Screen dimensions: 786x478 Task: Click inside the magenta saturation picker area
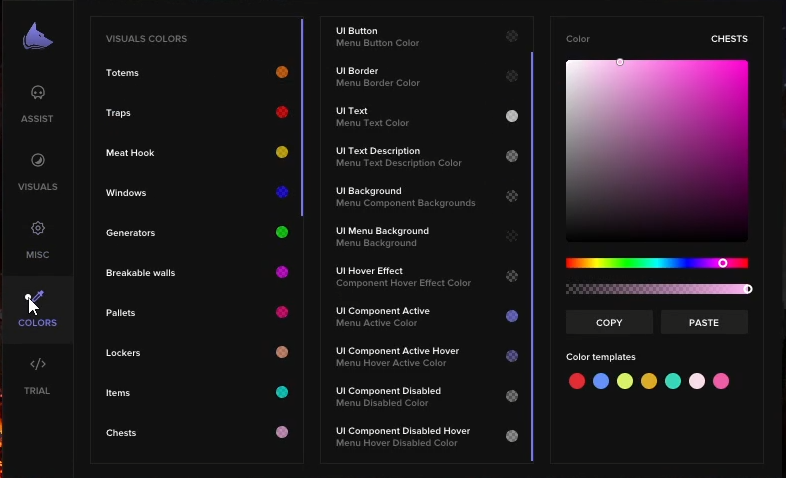click(657, 151)
